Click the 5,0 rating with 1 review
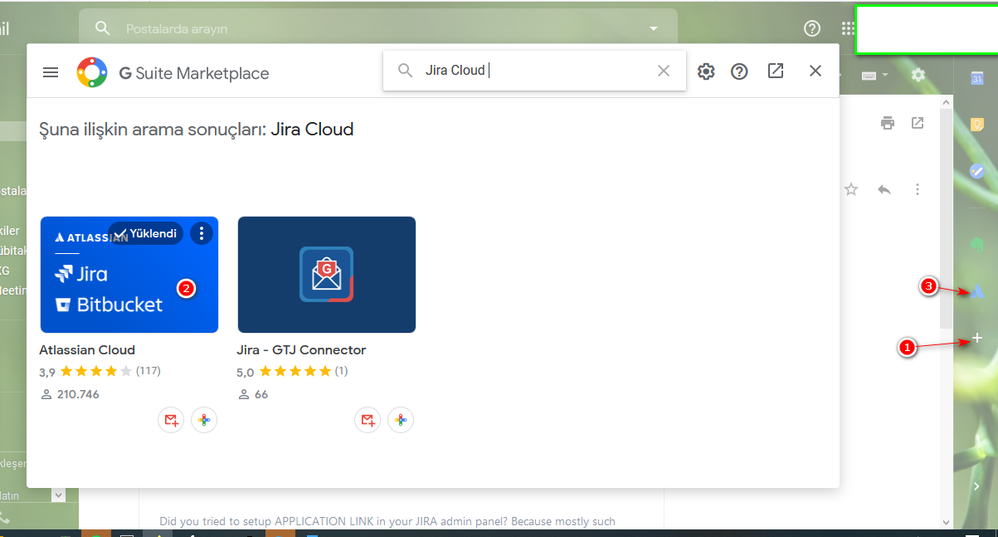998x537 pixels. [x=292, y=371]
